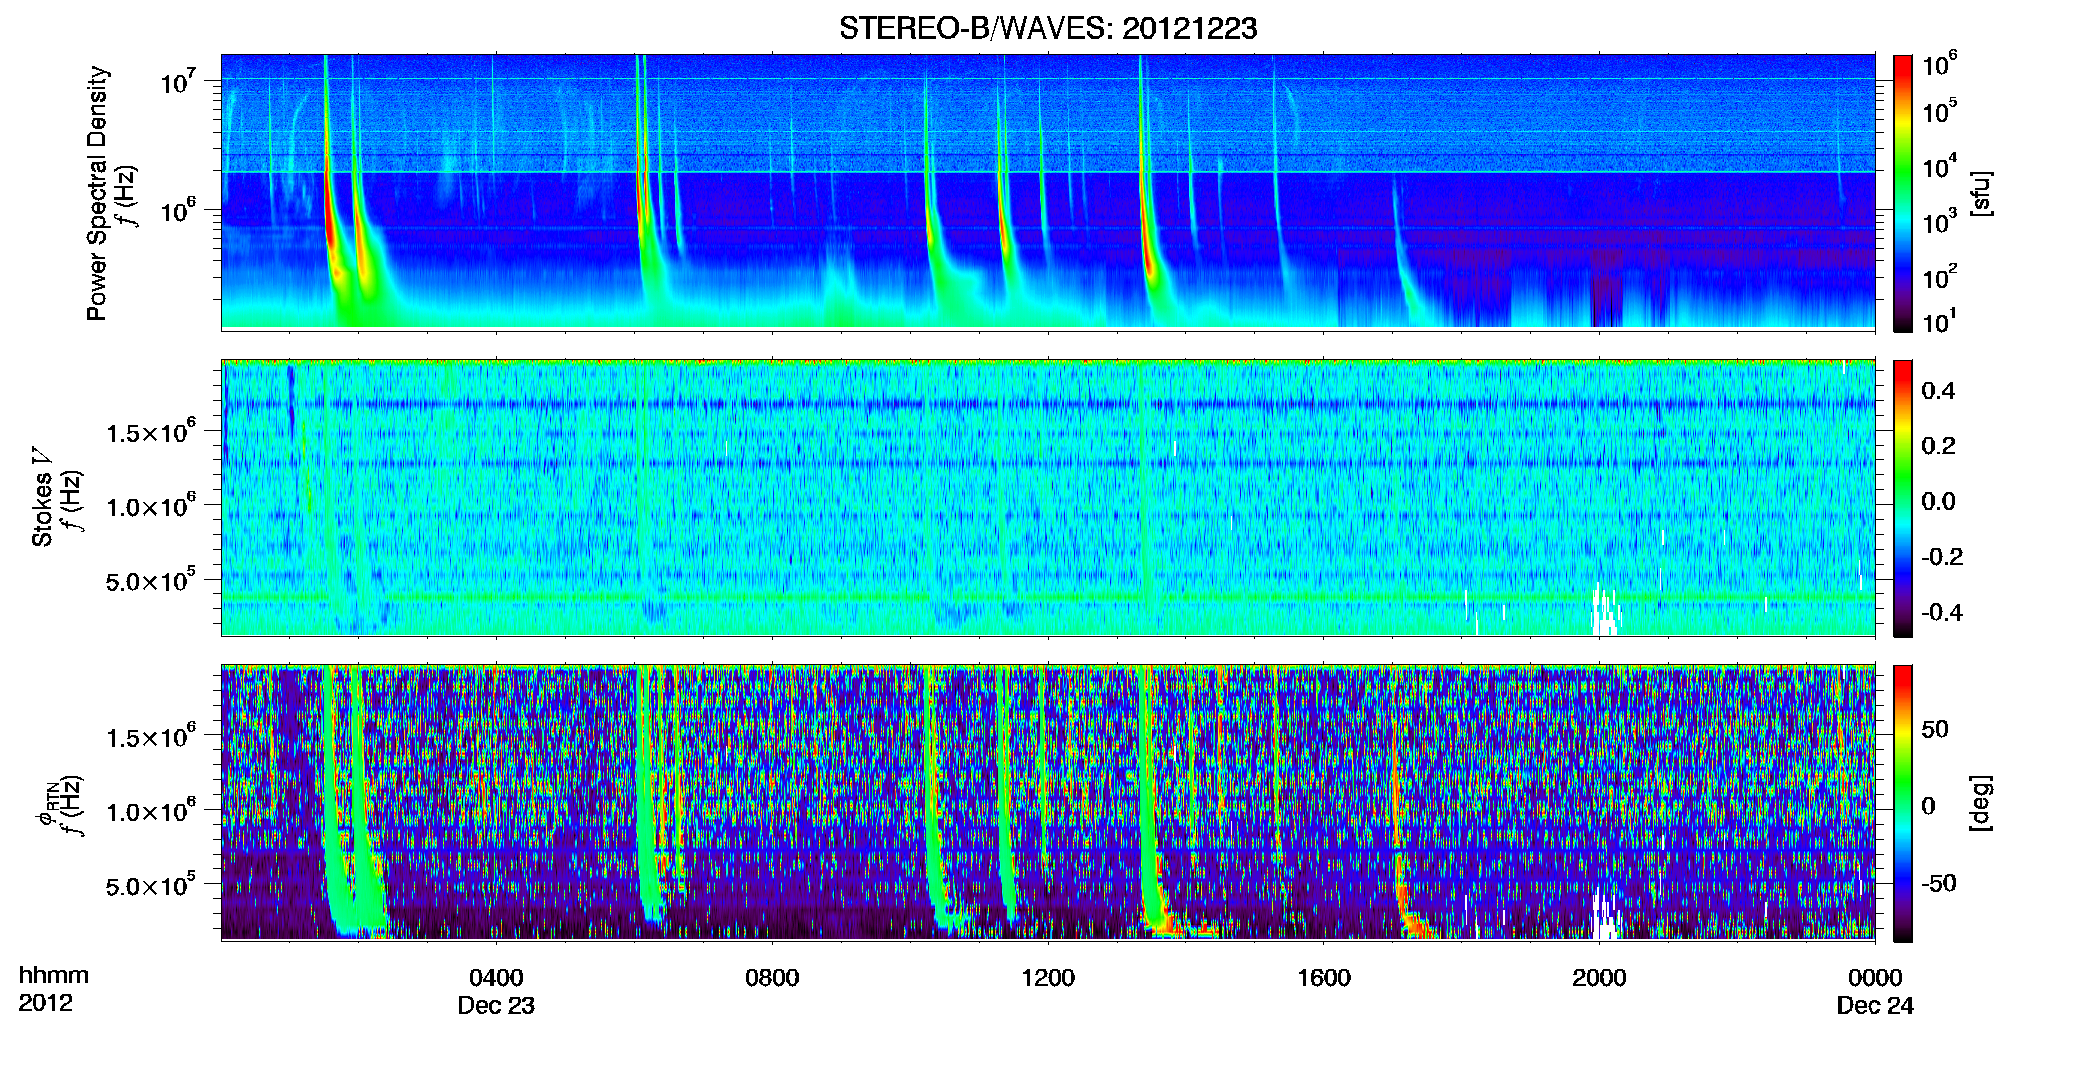The width and height of the screenshot is (2096, 1080).
Task: Click the 2012 year label
Action: coord(45,1003)
